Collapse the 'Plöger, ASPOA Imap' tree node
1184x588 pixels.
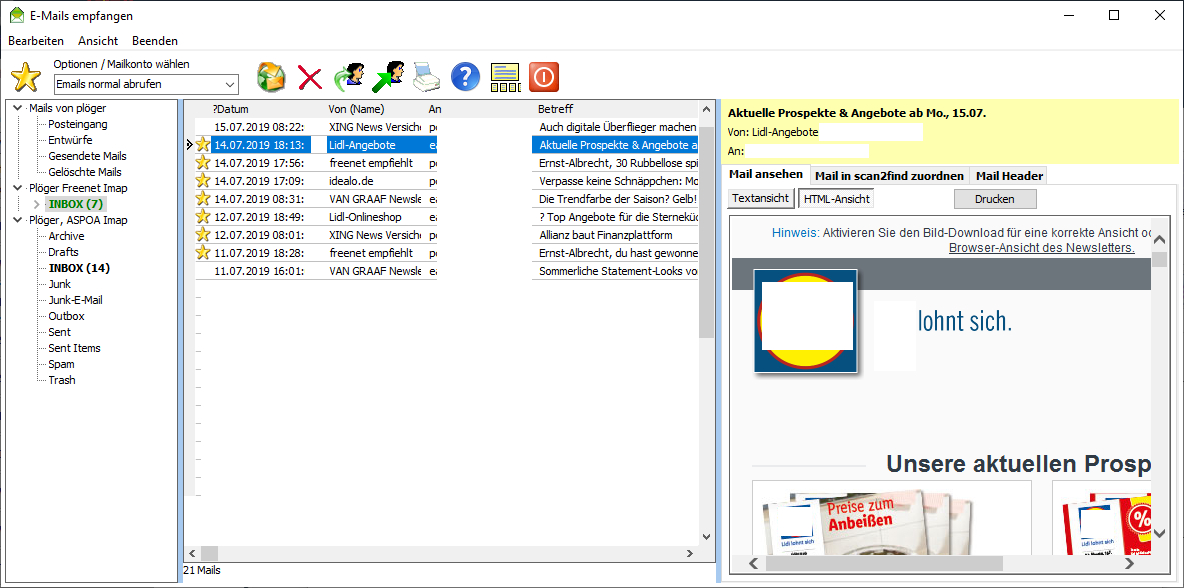pos(17,220)
